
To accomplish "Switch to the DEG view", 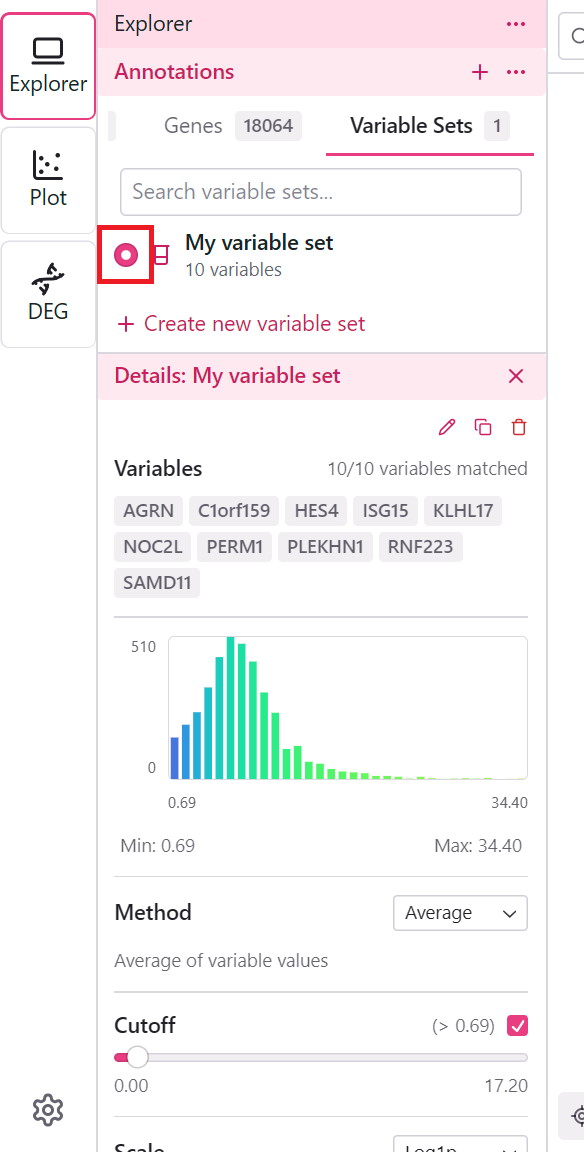I will (47, 293).
